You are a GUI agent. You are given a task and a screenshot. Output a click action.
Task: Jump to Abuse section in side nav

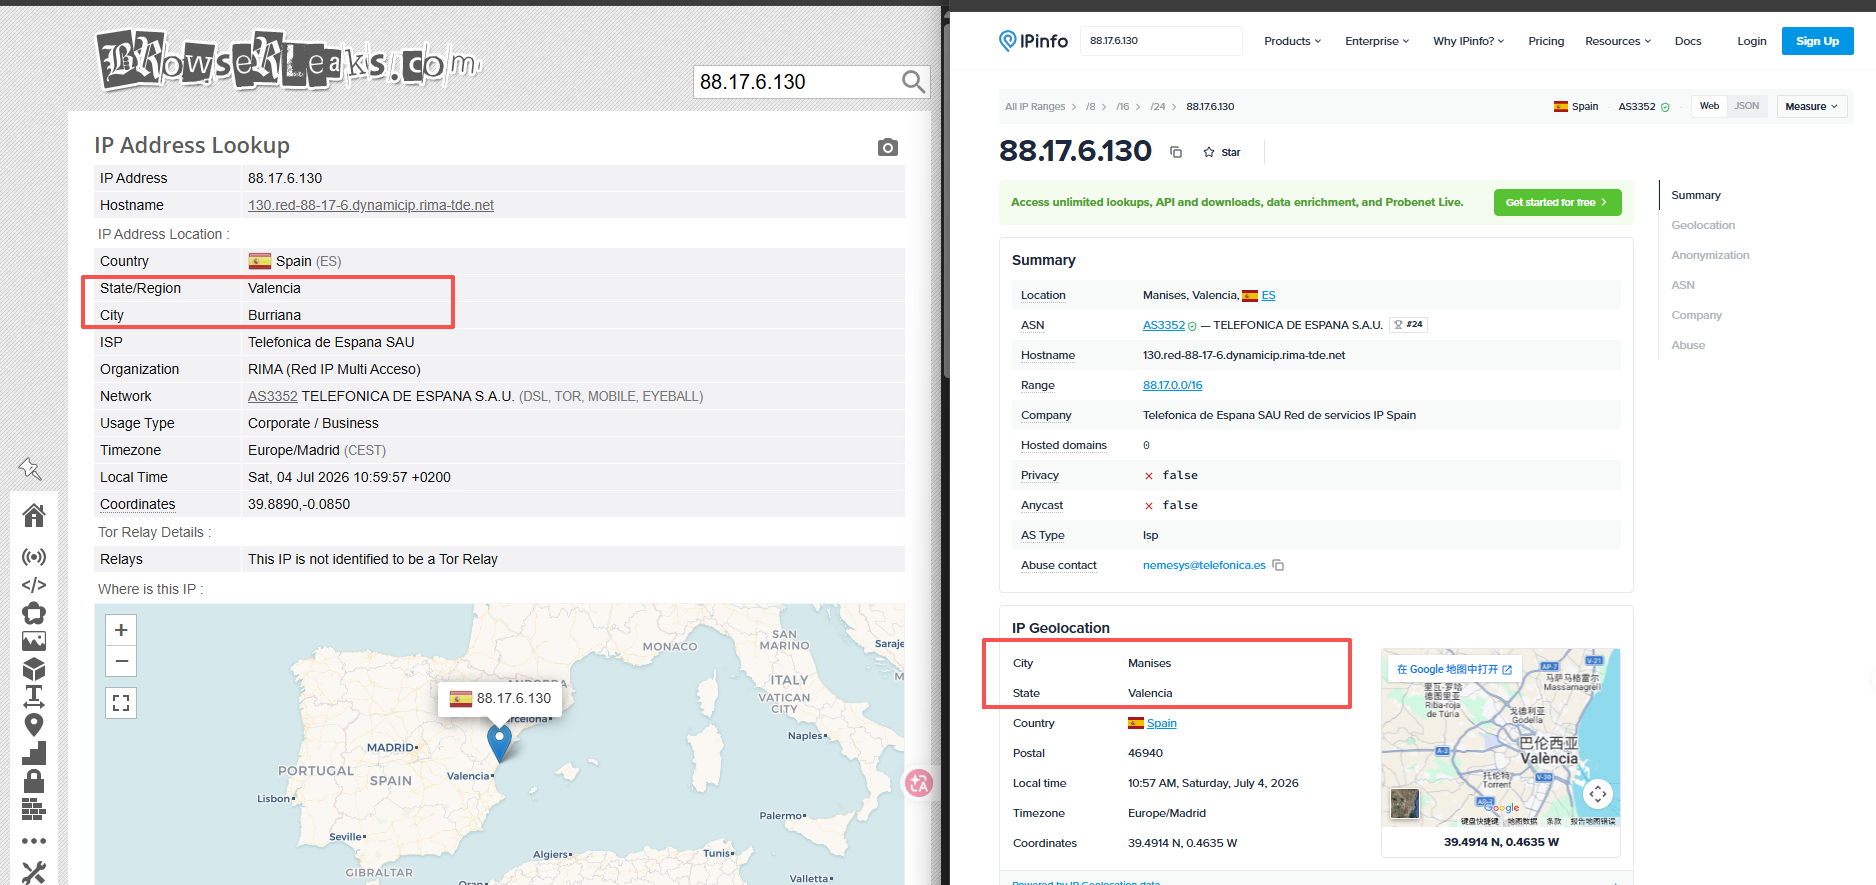pos(1688,345)
